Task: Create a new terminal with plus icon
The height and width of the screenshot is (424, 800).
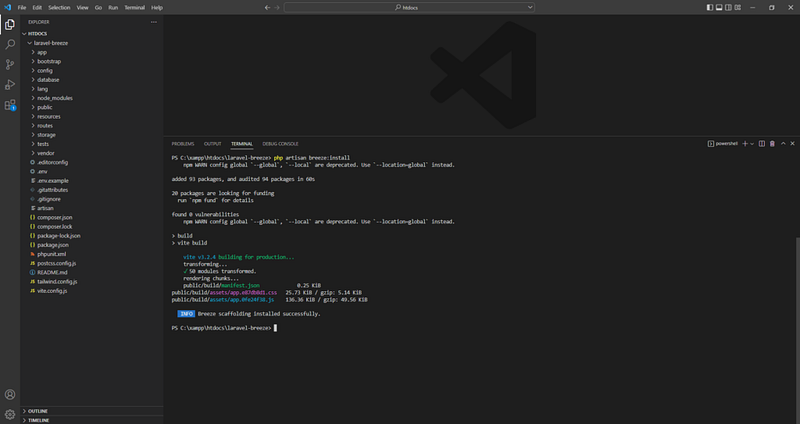Action: click(x=744, y=144)
